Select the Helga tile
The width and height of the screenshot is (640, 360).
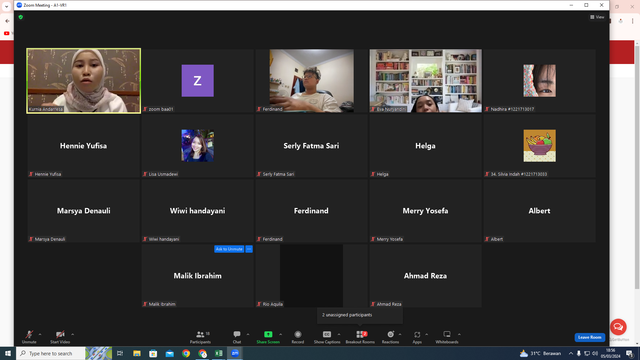pyautogui.click(x=425, y=146)
